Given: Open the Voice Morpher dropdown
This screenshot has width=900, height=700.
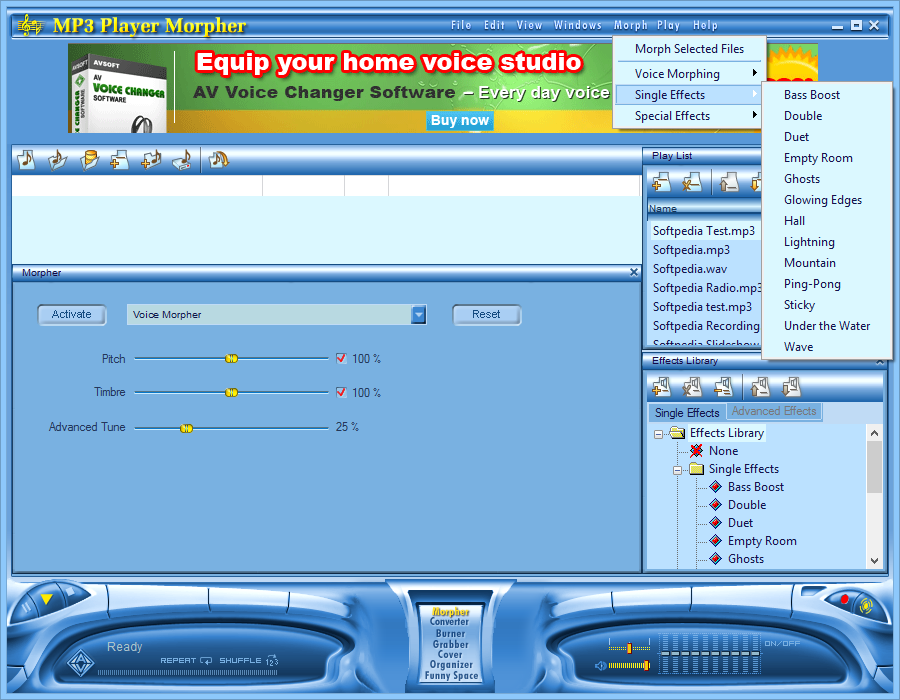Looking at the screenshot, I should pyautogui.click(x=419, y=314).
